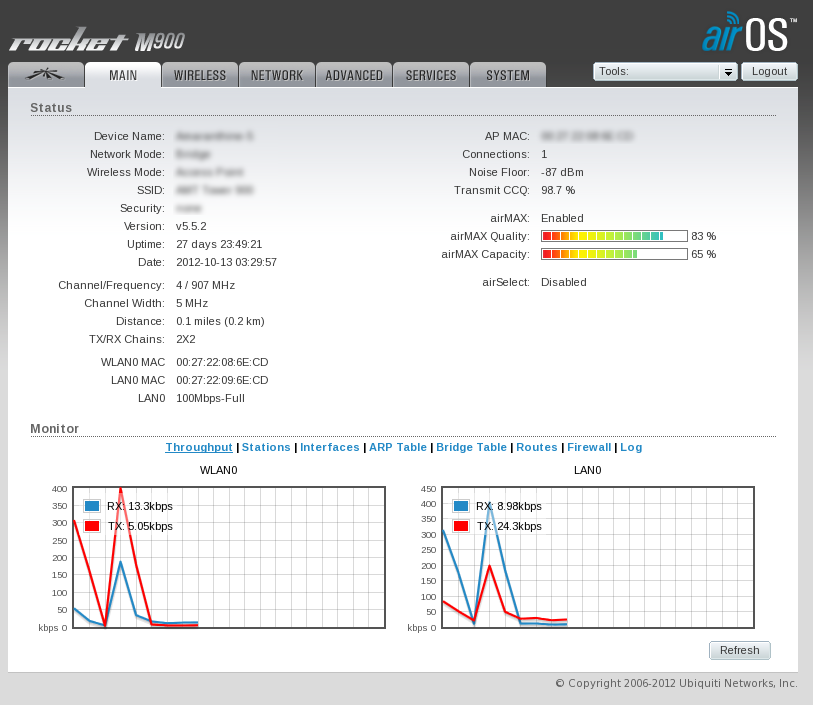This screenshot has height=705, width=813.
Task: Select the SYSTEM tab
Action: 508,75
